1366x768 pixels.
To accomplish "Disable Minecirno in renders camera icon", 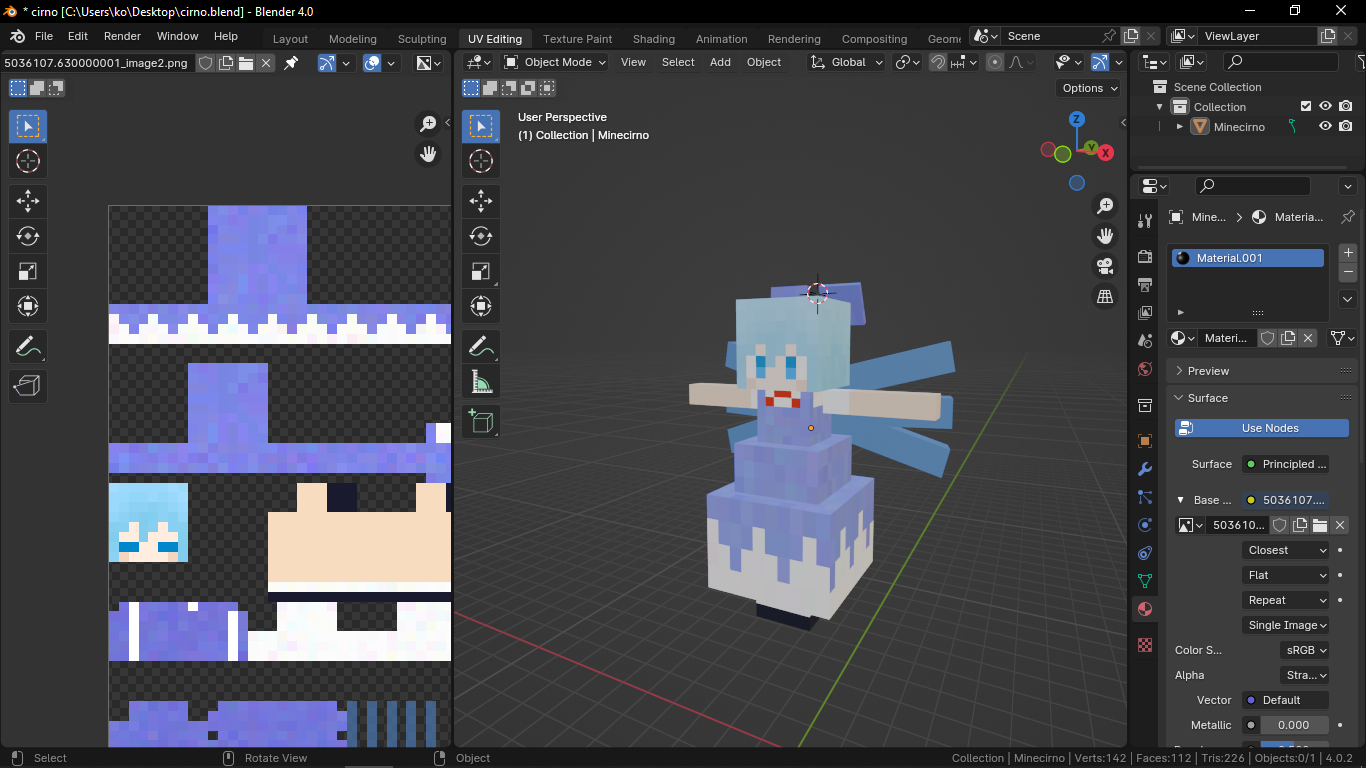I will [1346, 126].
